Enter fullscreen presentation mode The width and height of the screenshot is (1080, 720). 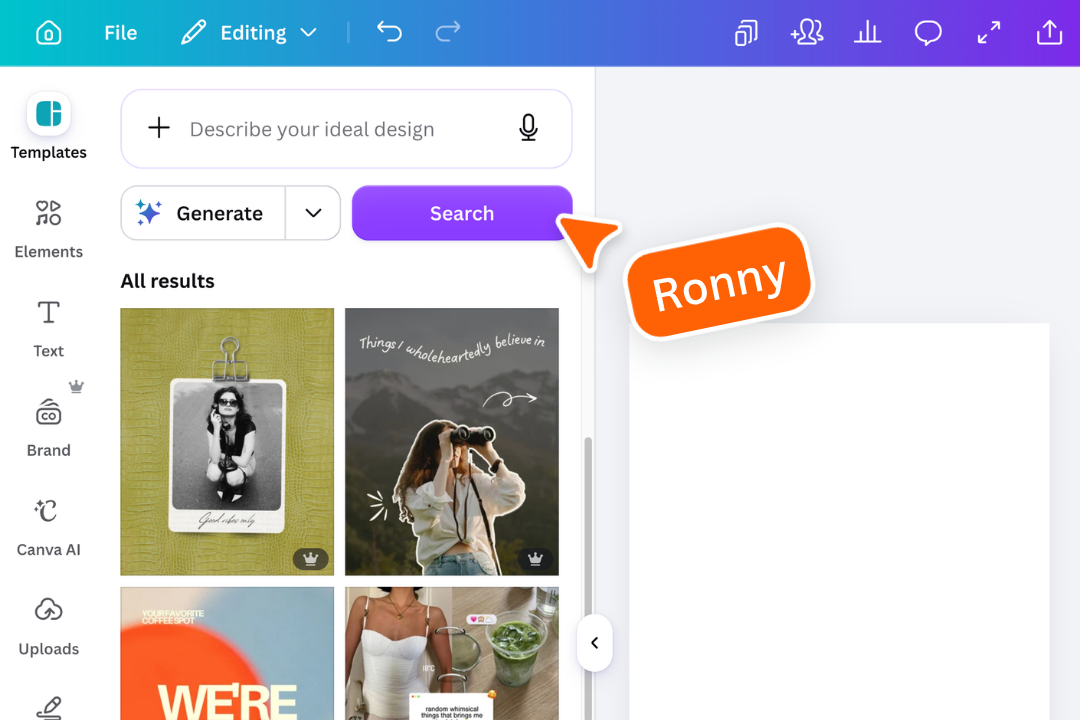tap(988, 32)
